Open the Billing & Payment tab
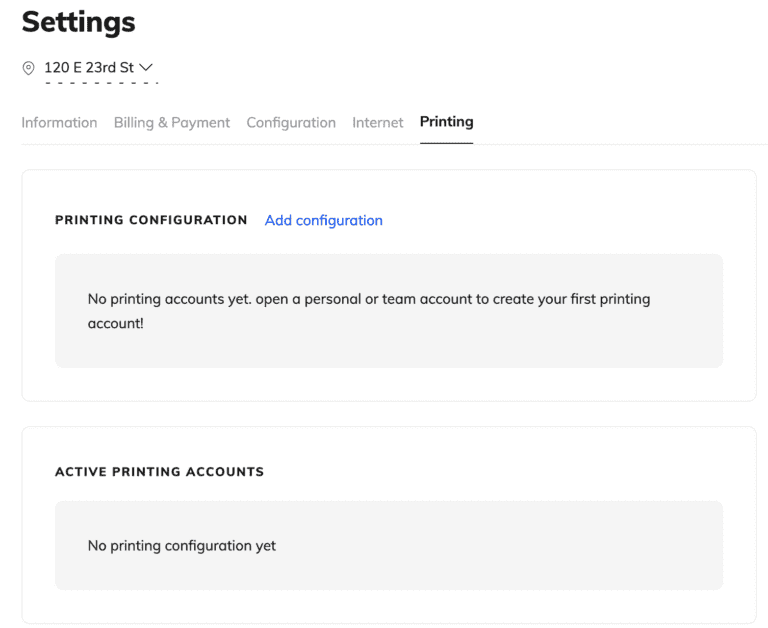This screenshot has width=768, height=628. [x=172, y=122]
